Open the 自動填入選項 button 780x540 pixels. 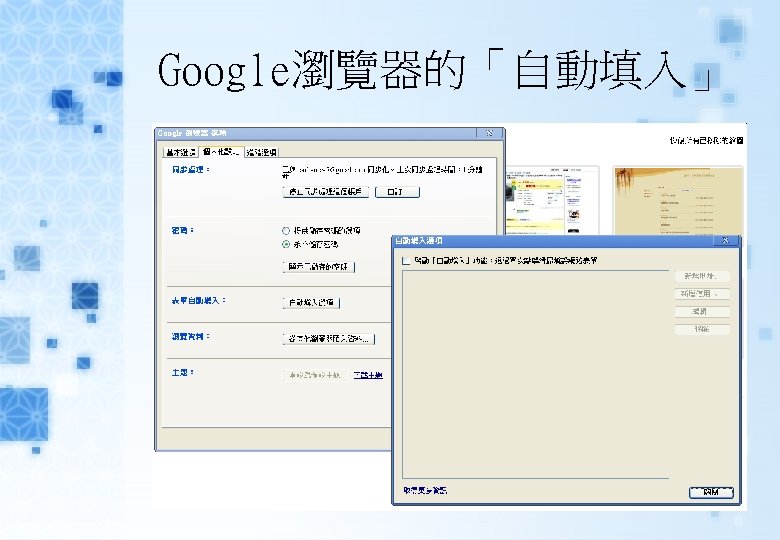[311, 303]
